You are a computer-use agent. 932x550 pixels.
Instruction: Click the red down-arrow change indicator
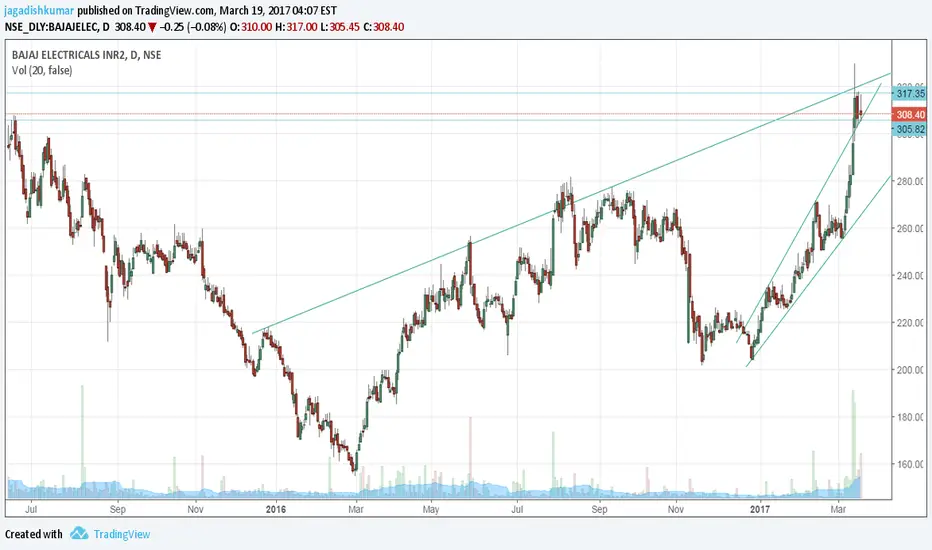[152, 27]
